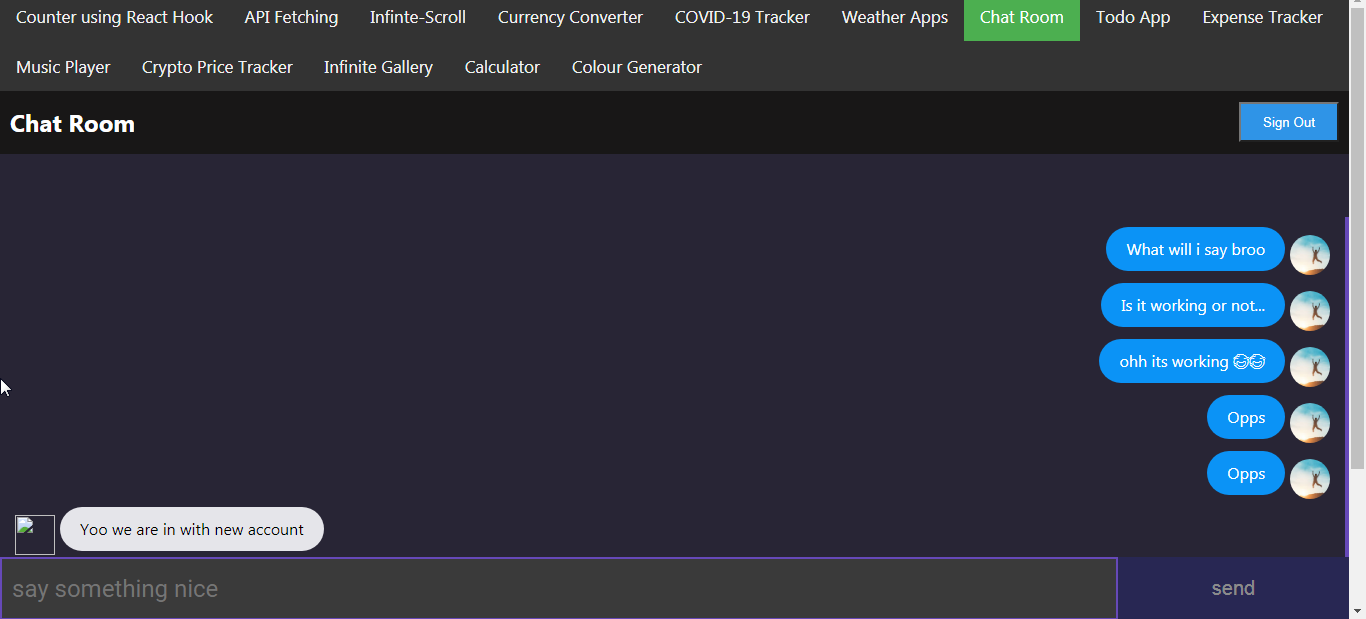Go to Currency Converter tab
This screenshot has height=619, width=1366.
pos(570,17)
